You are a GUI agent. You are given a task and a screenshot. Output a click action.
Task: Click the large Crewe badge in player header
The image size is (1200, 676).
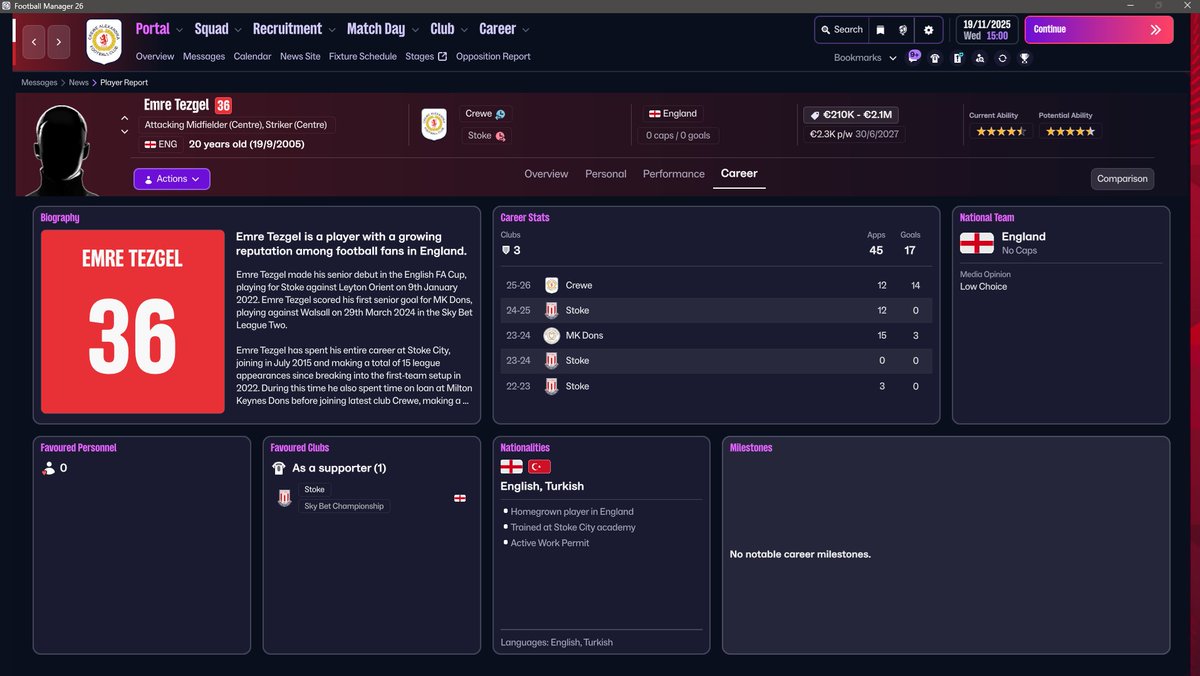[434, 124]
